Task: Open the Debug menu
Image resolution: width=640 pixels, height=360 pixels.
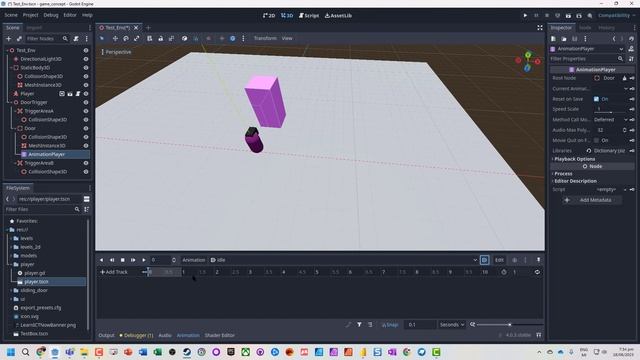Action: (51, 15)
